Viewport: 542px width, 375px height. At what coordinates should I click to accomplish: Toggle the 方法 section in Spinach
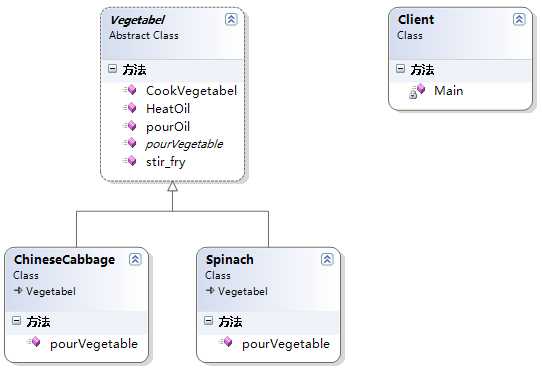click(208, 320)
